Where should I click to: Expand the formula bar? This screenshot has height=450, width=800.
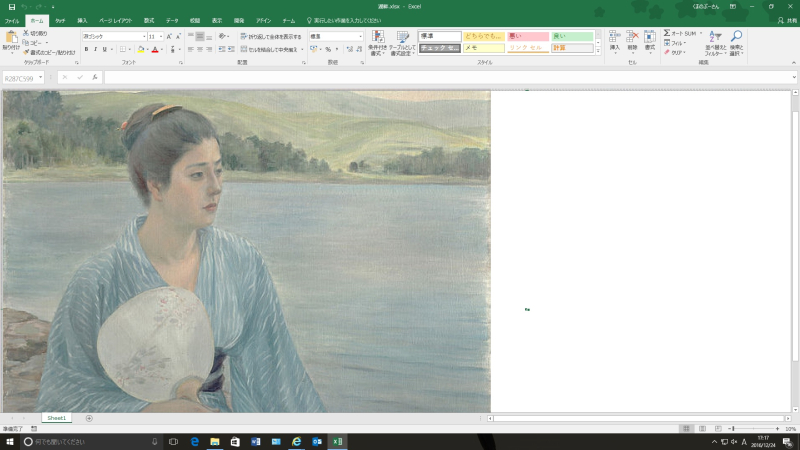click(x=794, y=78)
